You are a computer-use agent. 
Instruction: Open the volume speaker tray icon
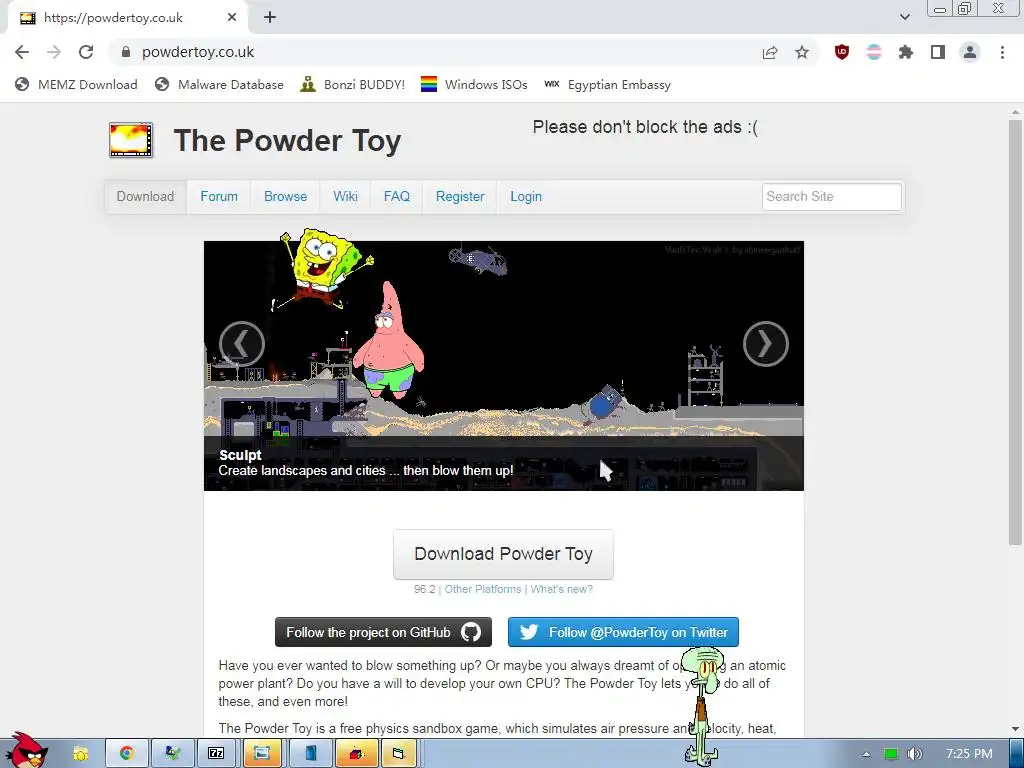914,754
